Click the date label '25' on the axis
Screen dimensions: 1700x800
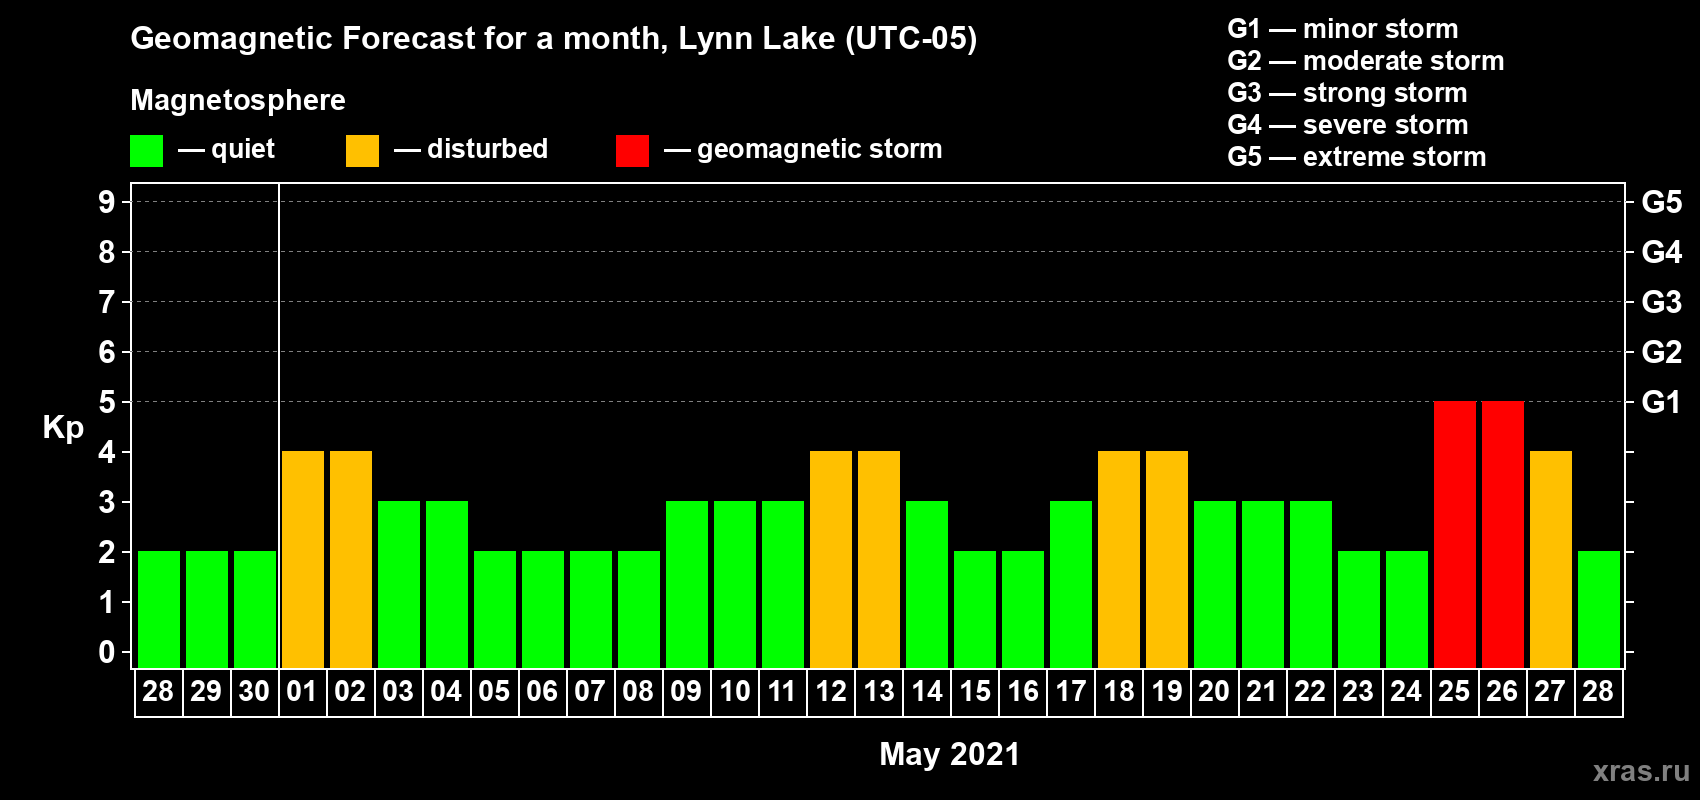click(x=1454, y=692)
